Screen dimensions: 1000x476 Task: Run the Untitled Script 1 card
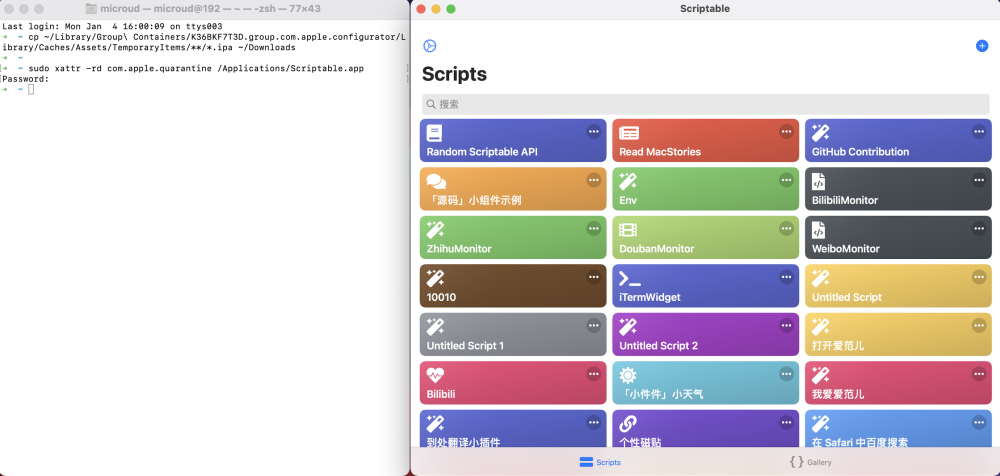(513, 334)
